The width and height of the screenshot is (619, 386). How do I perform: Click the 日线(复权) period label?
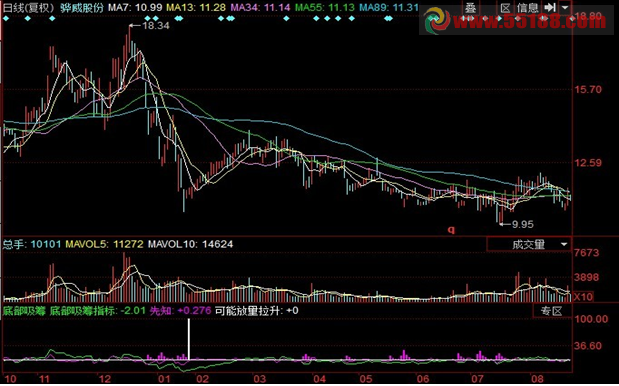pyautogui.click(x=28, y=7)
